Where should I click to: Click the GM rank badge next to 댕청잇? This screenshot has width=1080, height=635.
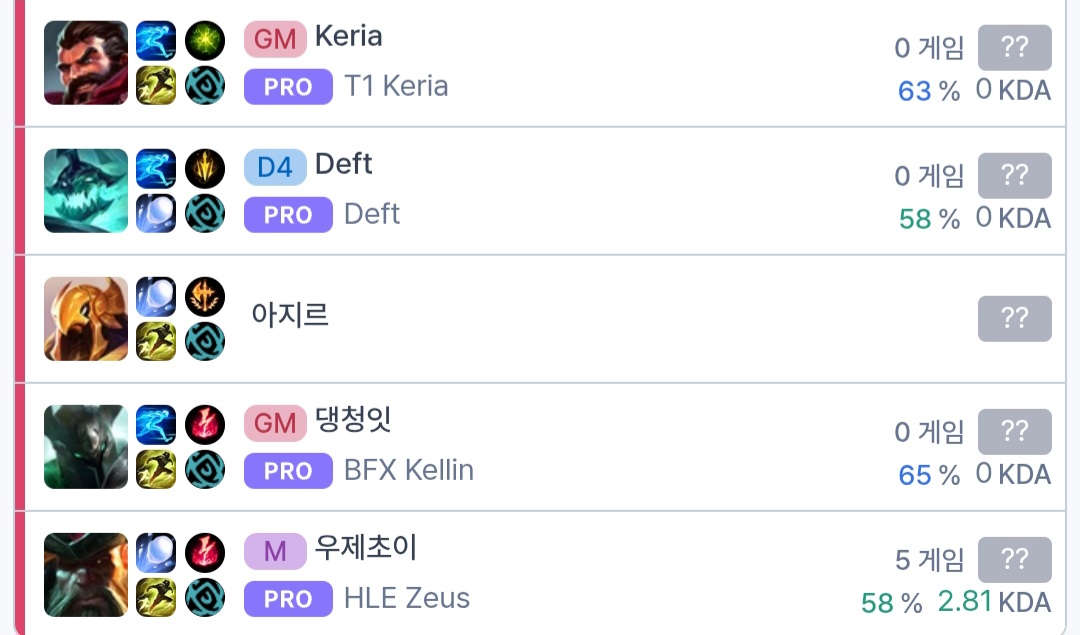[x=274, y=425]
